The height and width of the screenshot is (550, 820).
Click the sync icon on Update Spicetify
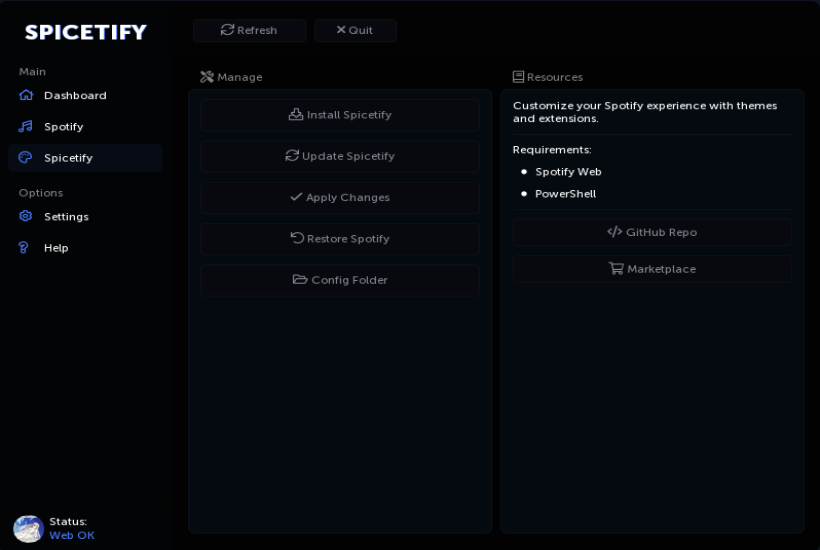pos(292,155)
